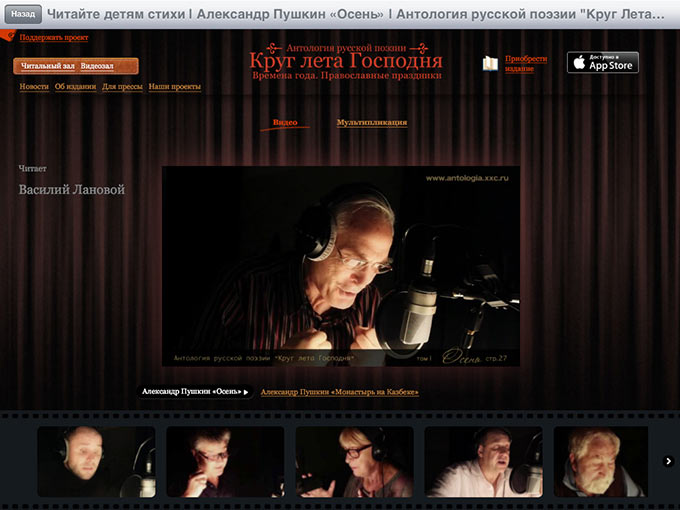
Task: Open thumbnail of blonde woman wearing glasses
Action: pyautogui.click(x=354, y=461)
